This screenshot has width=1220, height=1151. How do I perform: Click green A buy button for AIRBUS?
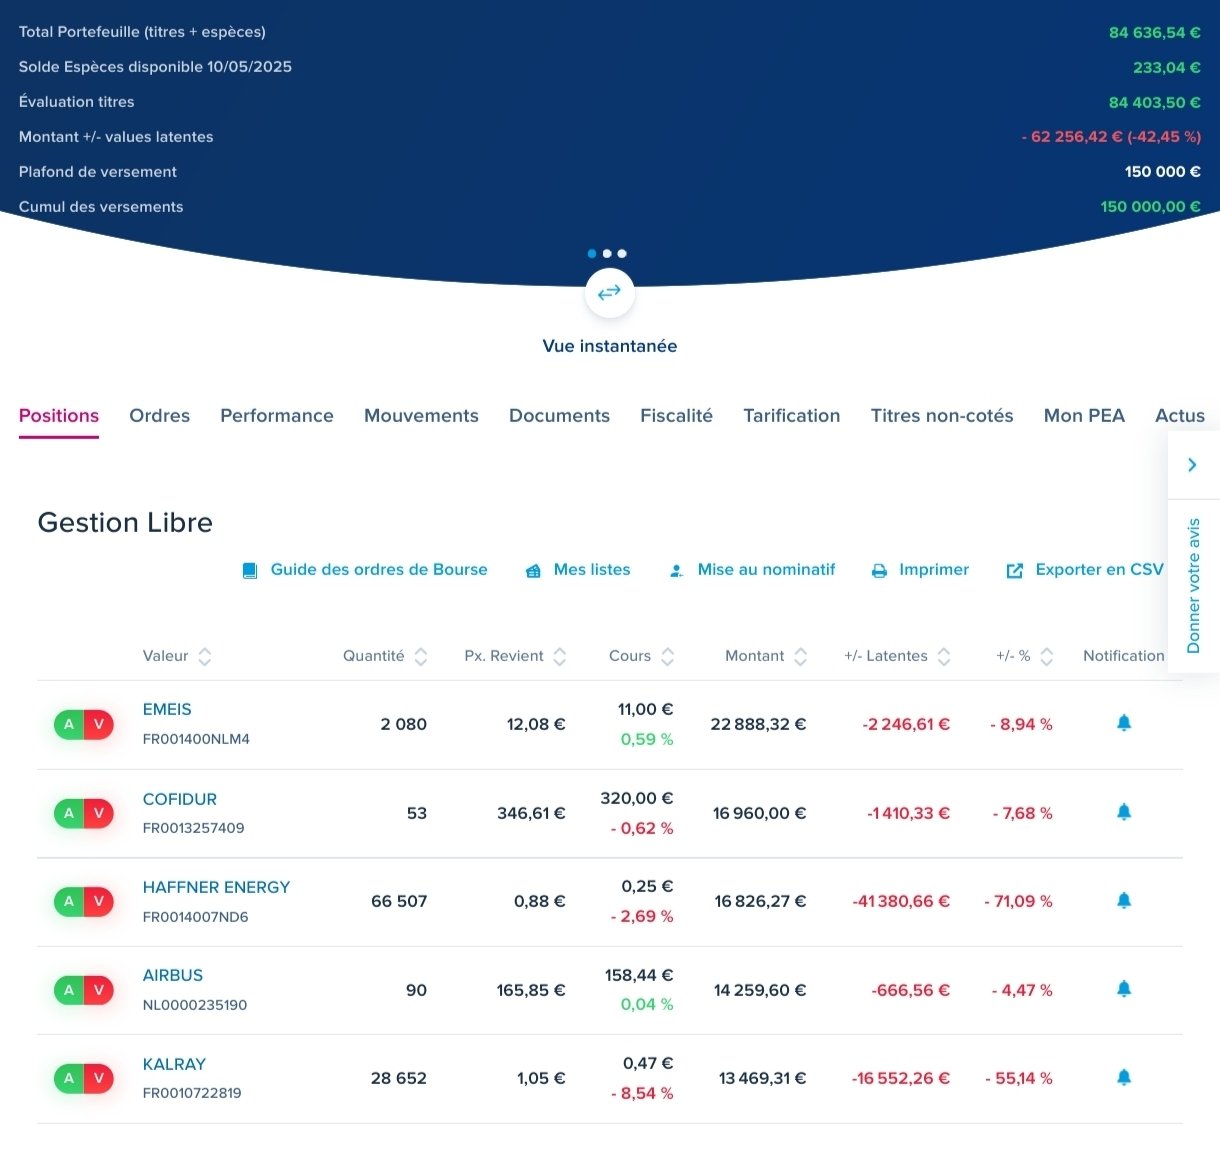(69, 990)
